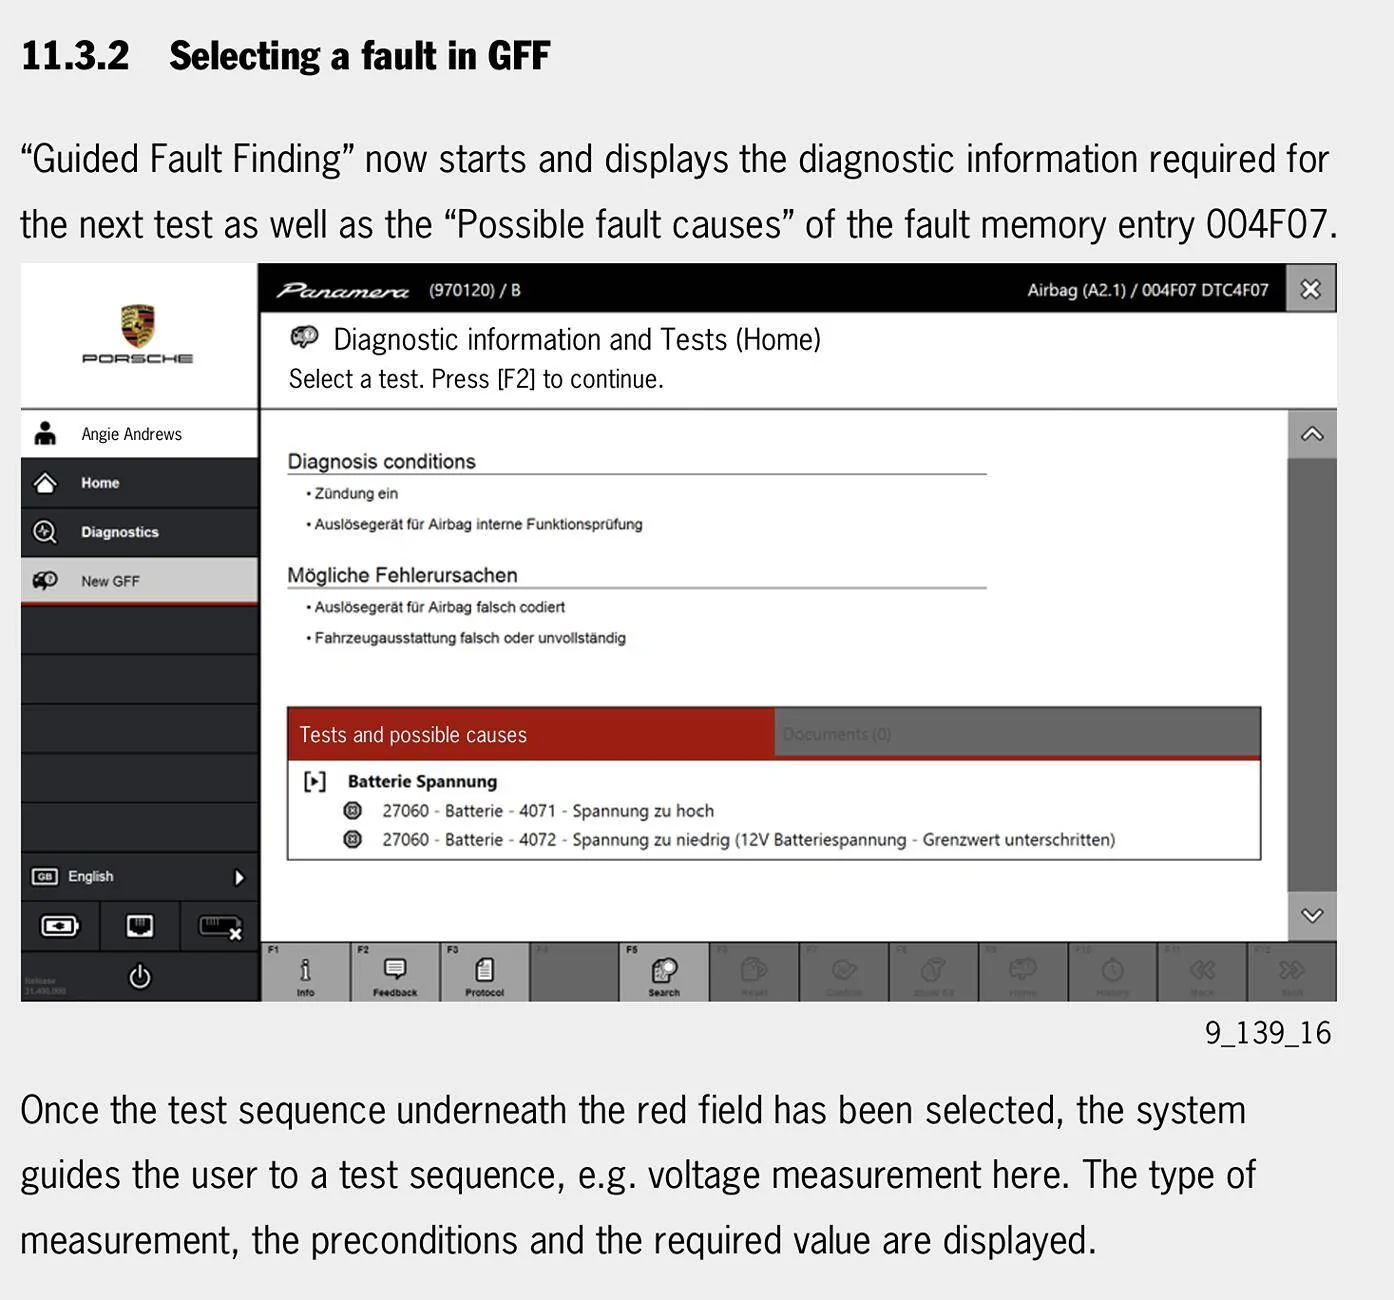Click the scroll down chevron
1394x1300 pixels.
(x=1312, y=916)
